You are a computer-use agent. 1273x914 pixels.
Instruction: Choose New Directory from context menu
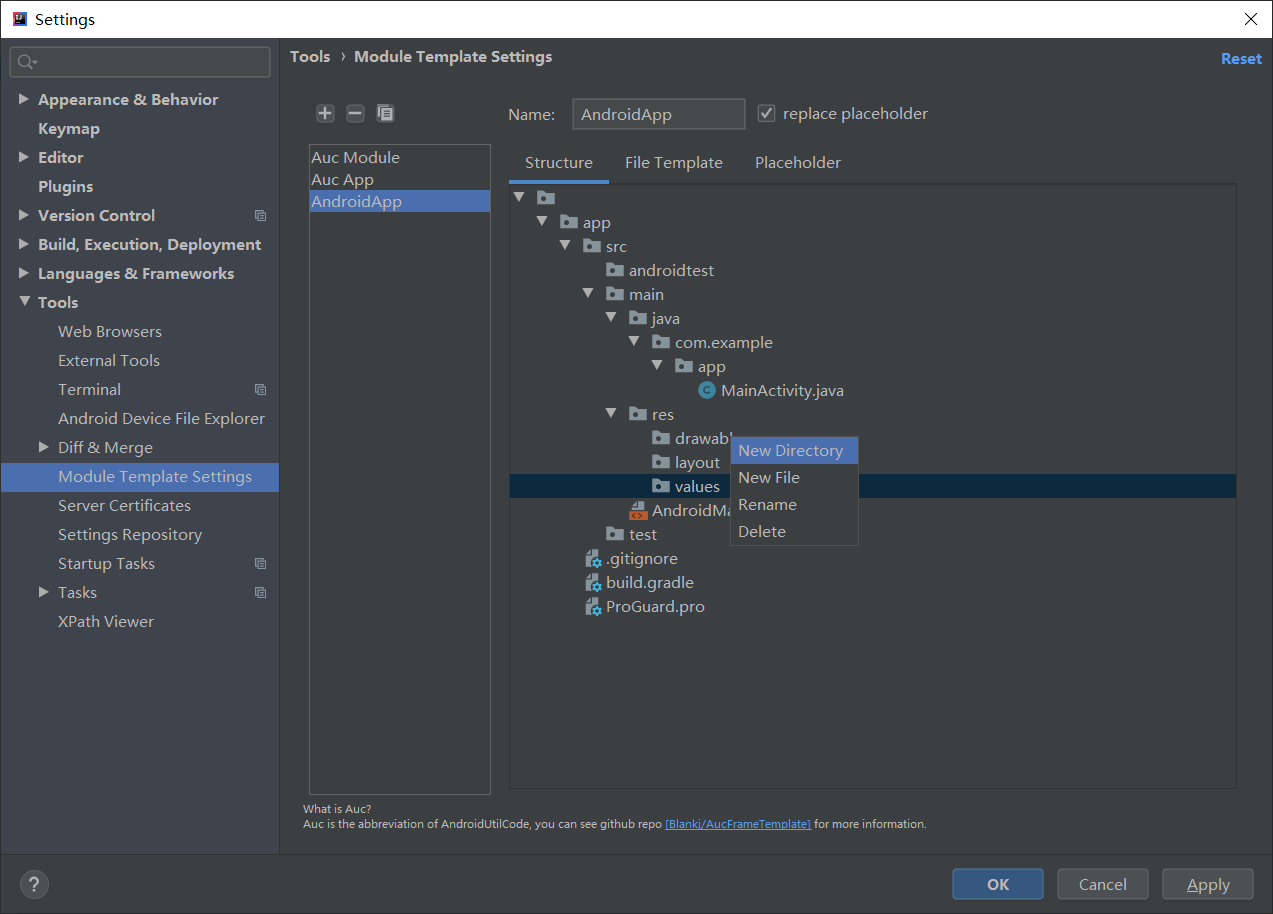click(x=791, y=451)
